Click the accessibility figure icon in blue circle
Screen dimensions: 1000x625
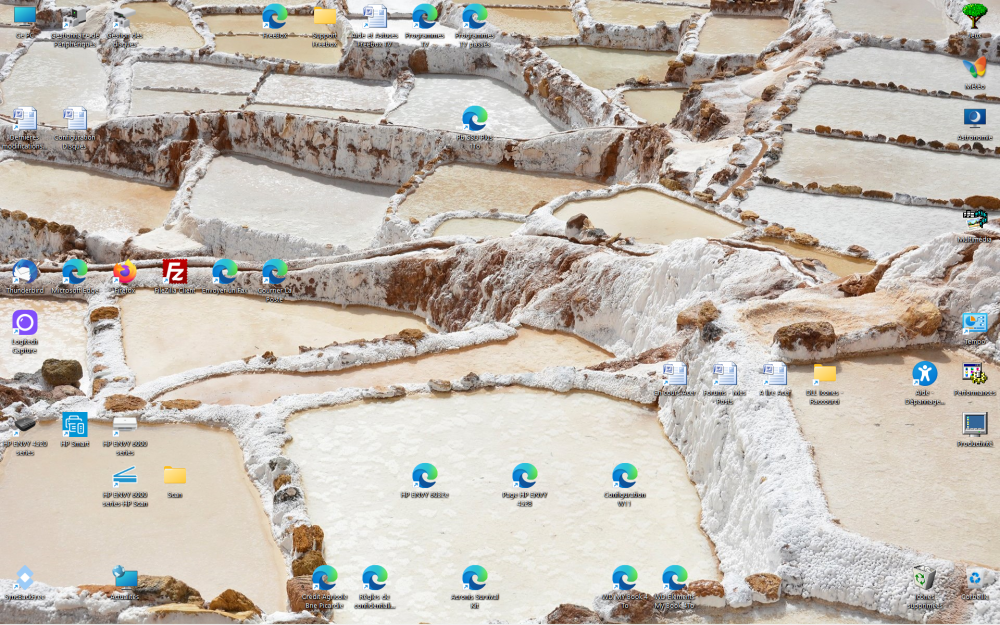tap(924, 374)
